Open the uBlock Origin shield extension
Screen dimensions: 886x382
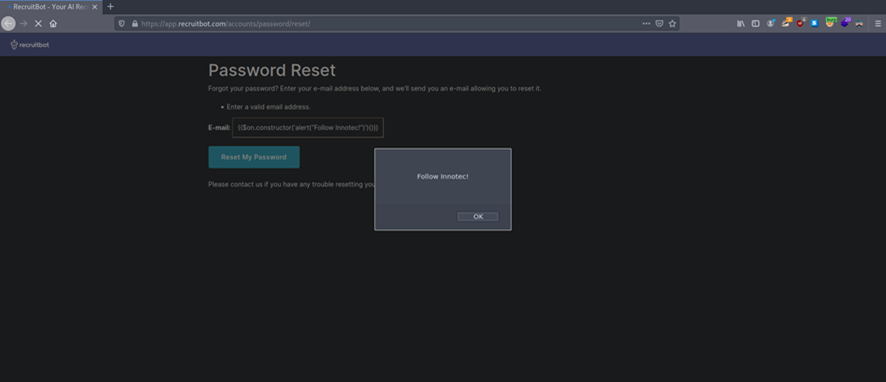800,23
